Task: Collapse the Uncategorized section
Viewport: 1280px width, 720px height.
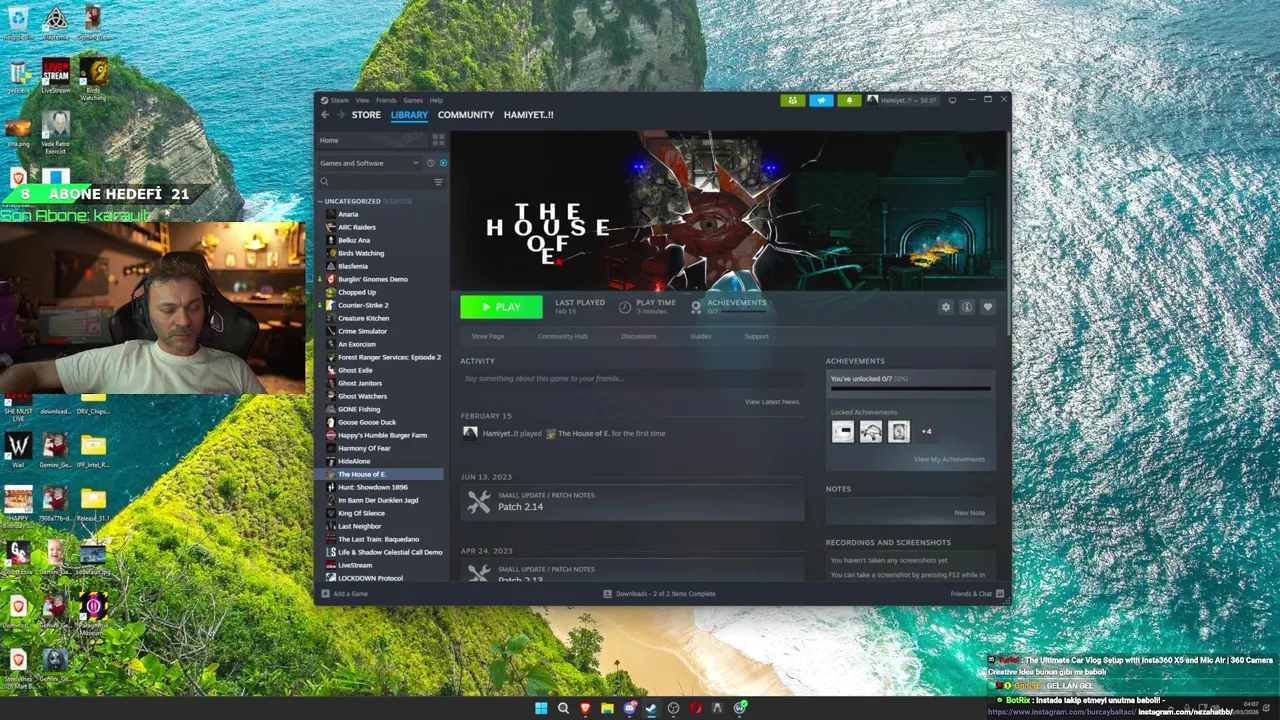Action: point(320,201)
